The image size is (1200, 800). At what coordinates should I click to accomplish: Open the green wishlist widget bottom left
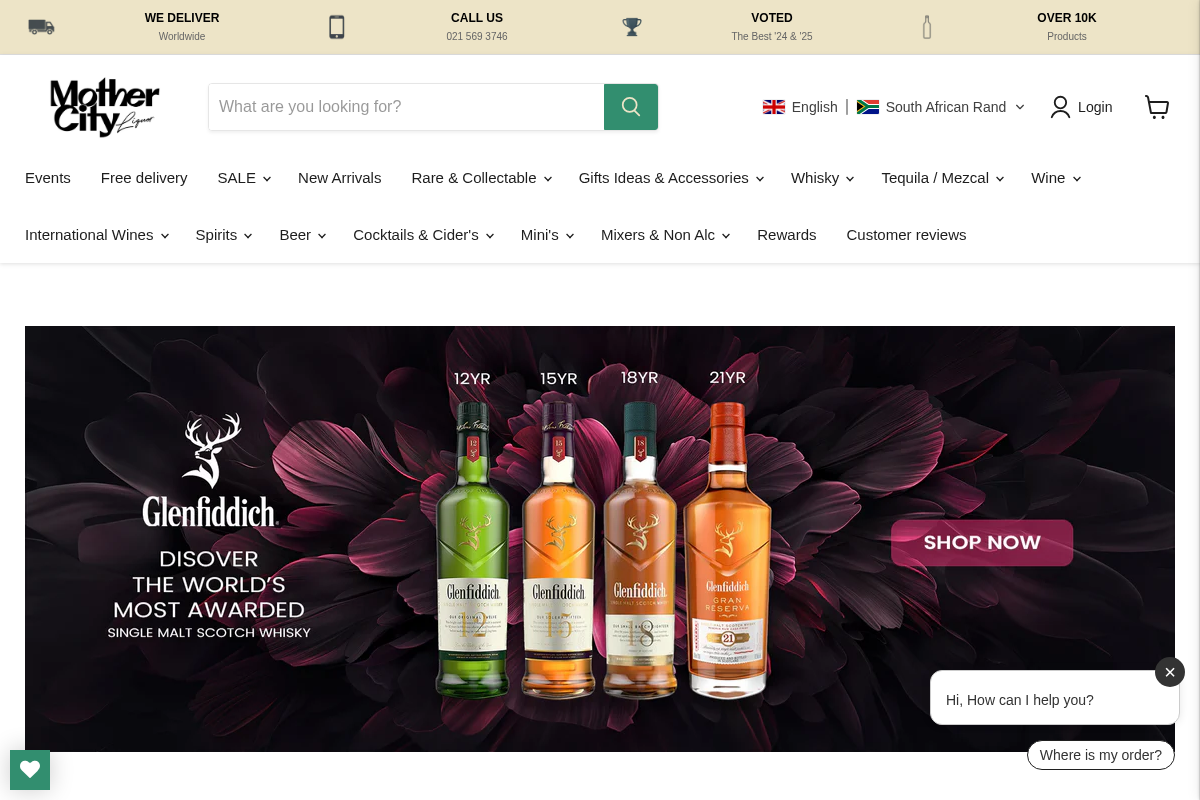click(x=30, y=770)
